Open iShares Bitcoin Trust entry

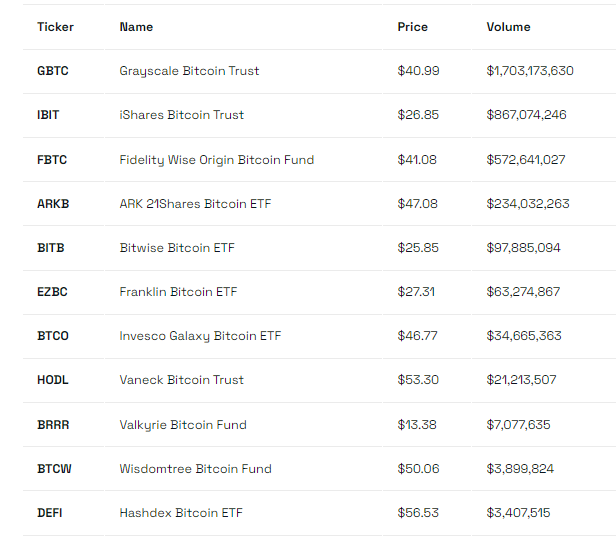point(181,115)
